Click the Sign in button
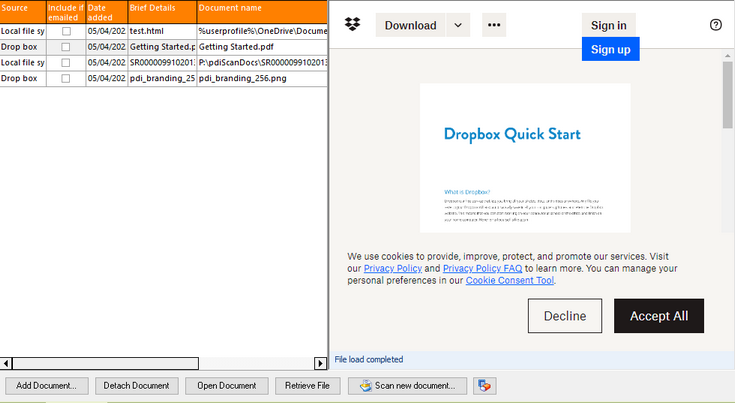Screen dimensions: 735x403 [608, 25]
